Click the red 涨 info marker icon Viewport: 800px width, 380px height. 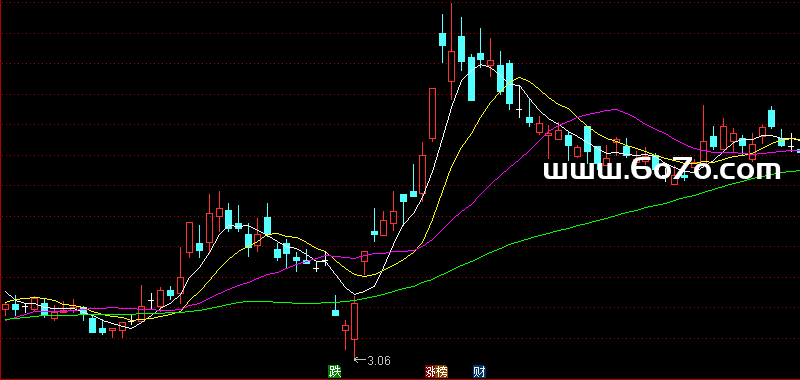[x=431, y=372]
